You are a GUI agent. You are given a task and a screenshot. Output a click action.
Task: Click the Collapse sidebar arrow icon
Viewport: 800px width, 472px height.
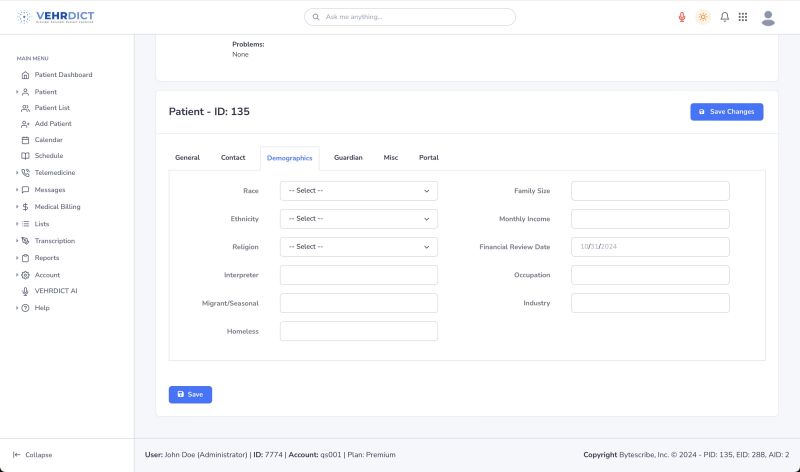click(16, 455)
